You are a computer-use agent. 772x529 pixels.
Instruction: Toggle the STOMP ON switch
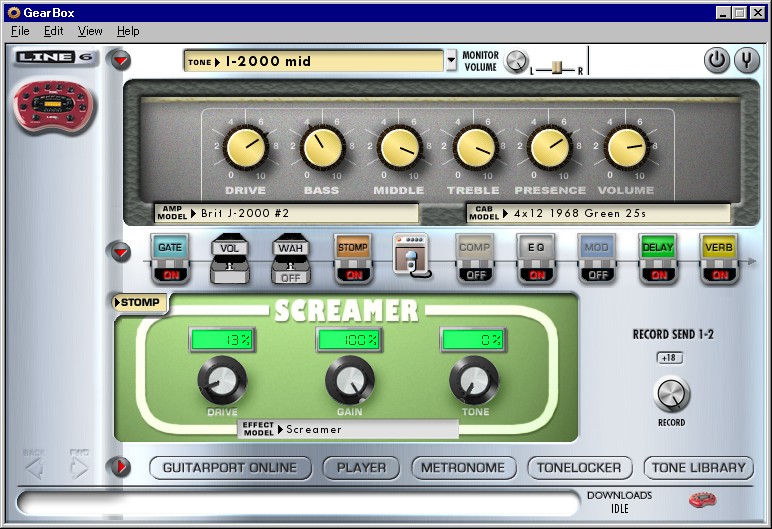coord(354,275)
